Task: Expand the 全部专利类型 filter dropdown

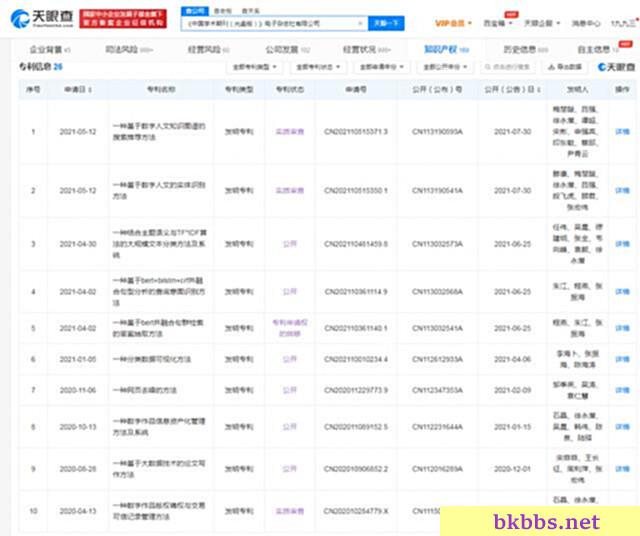Action: click(254, 67)
